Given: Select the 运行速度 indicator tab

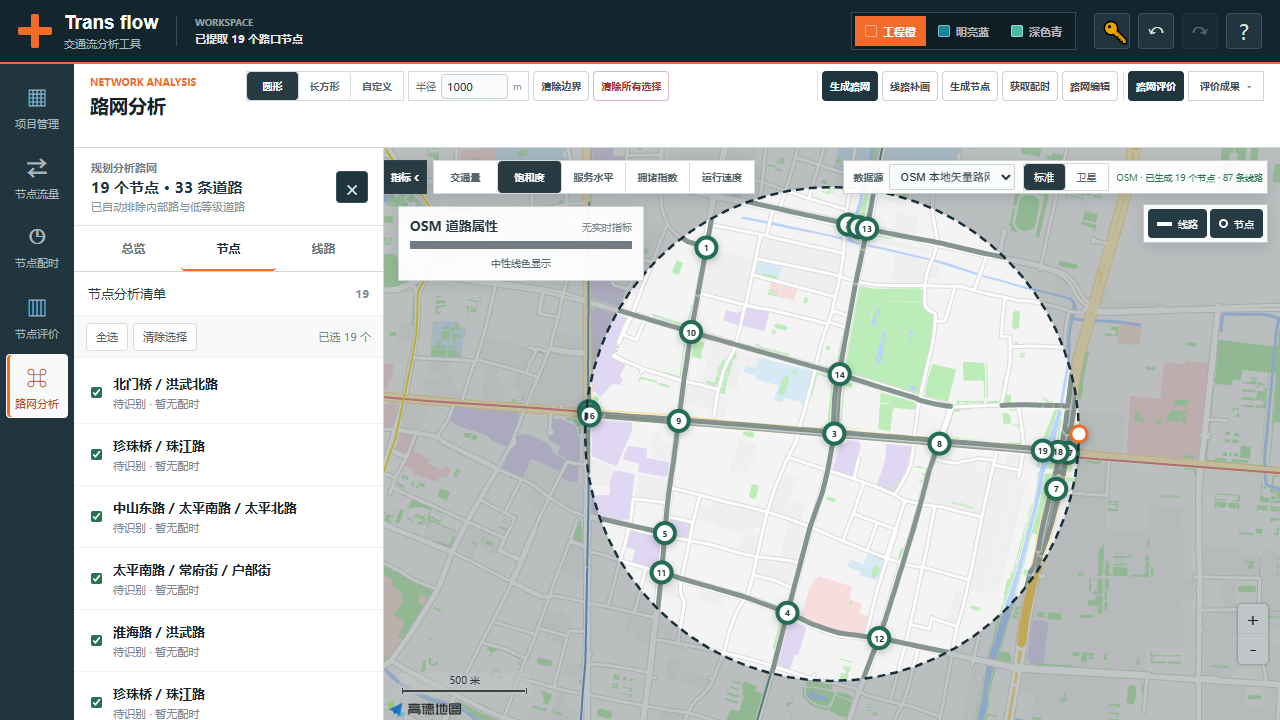Looking at the screenshot, I should (x=721, y=177).
